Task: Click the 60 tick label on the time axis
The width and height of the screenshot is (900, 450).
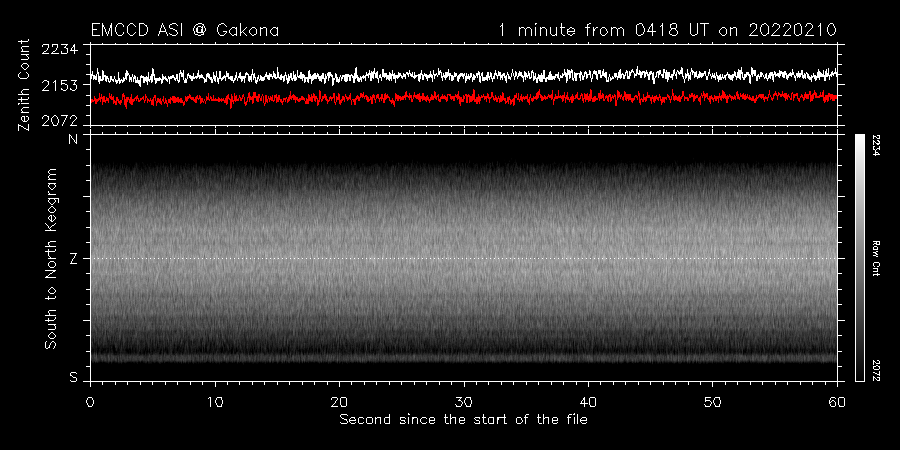Action: 837,401
